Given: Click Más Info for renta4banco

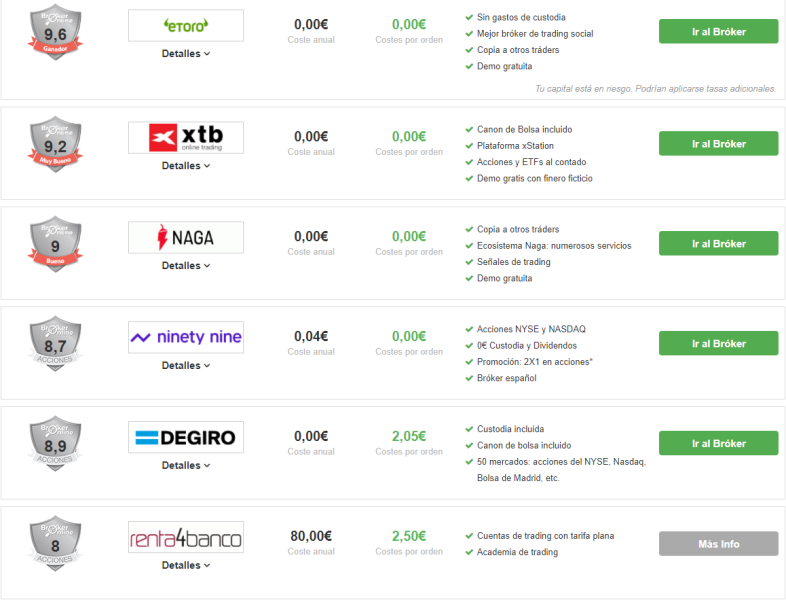Looking at the screenshot, I should pyautogui.click(x=718, y=543).
